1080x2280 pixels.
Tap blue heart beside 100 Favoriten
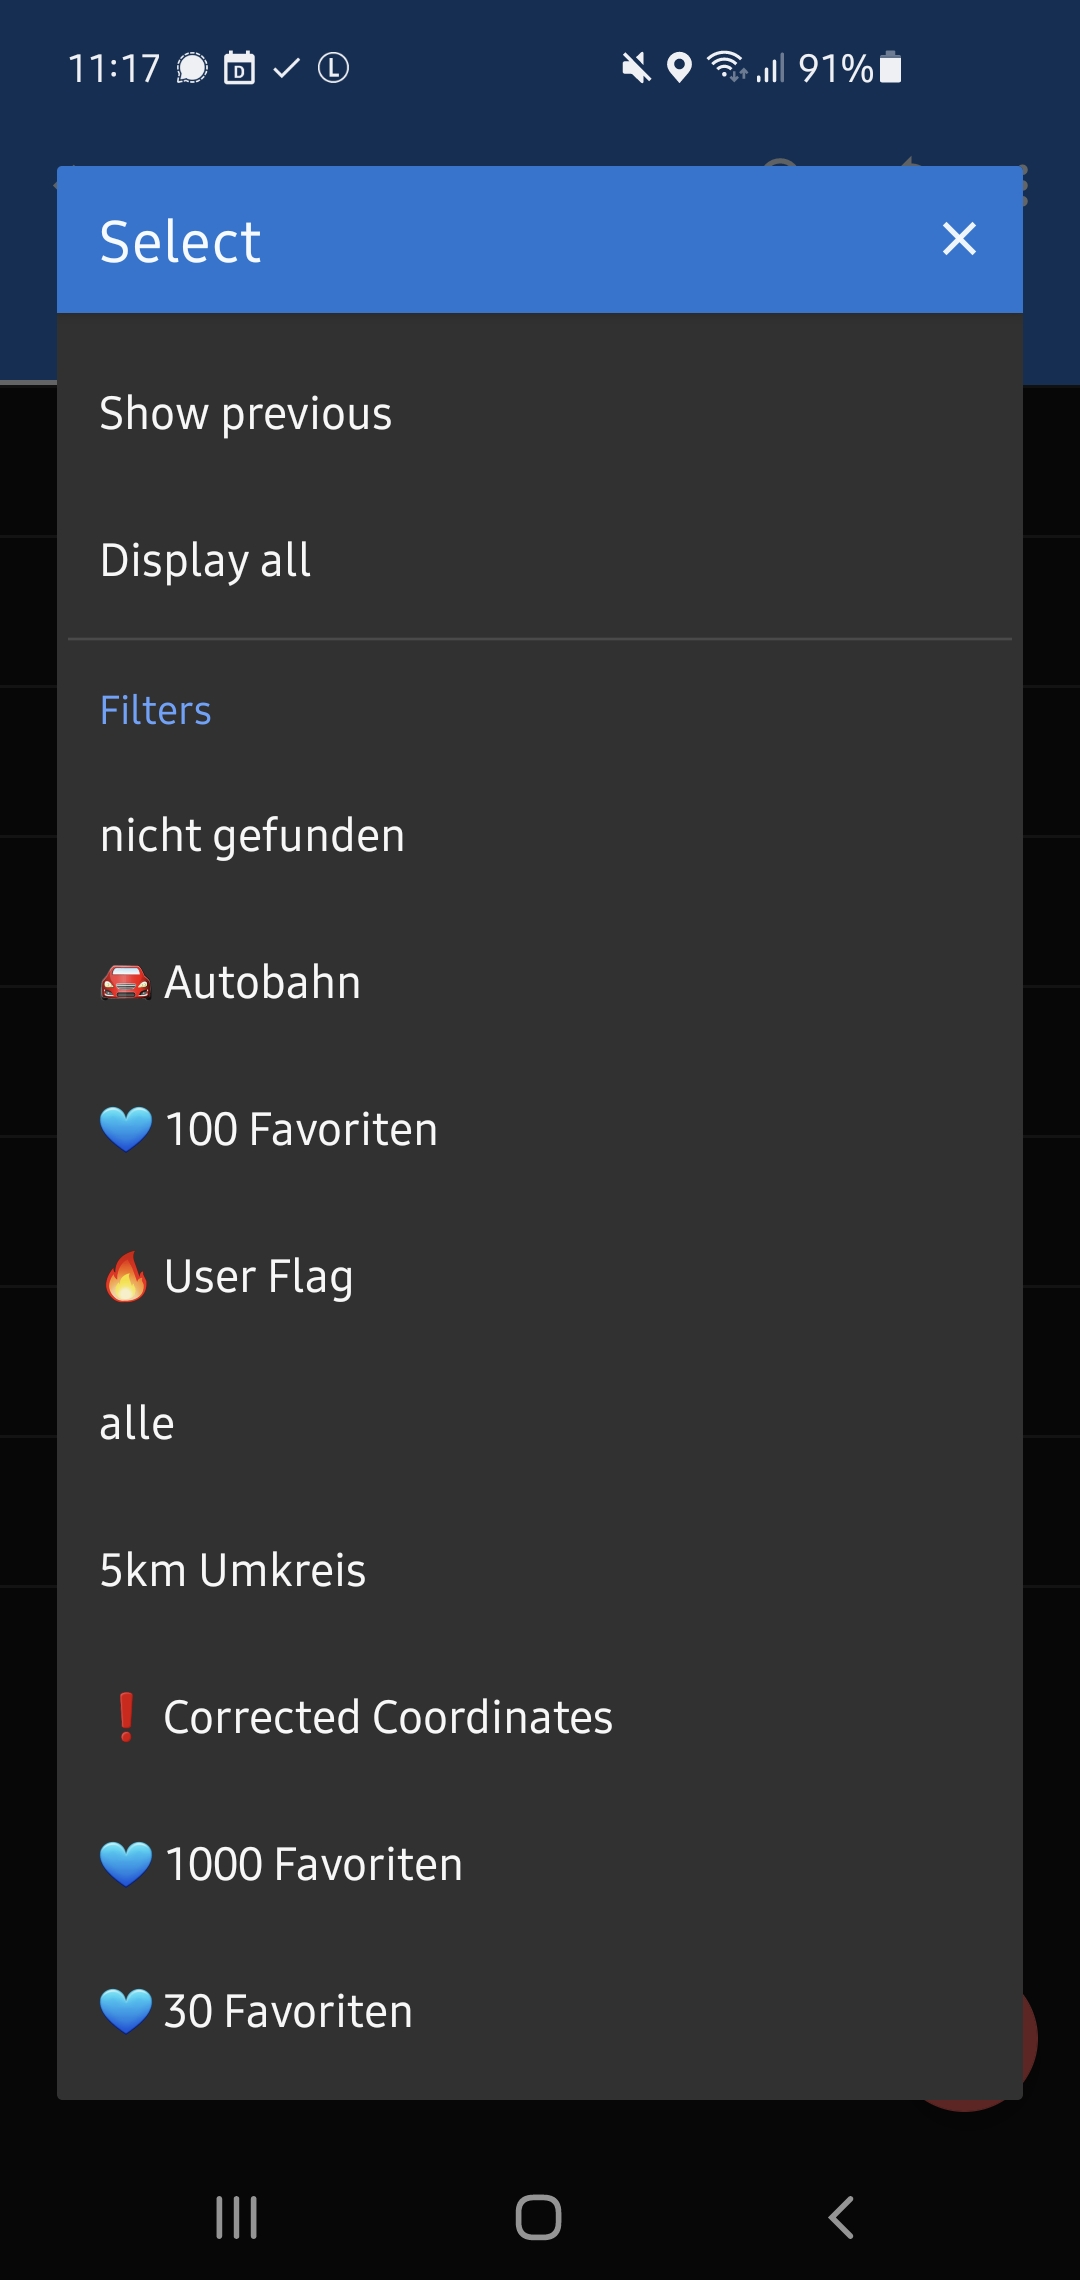pyautogui.click(x=126, y=1130)
